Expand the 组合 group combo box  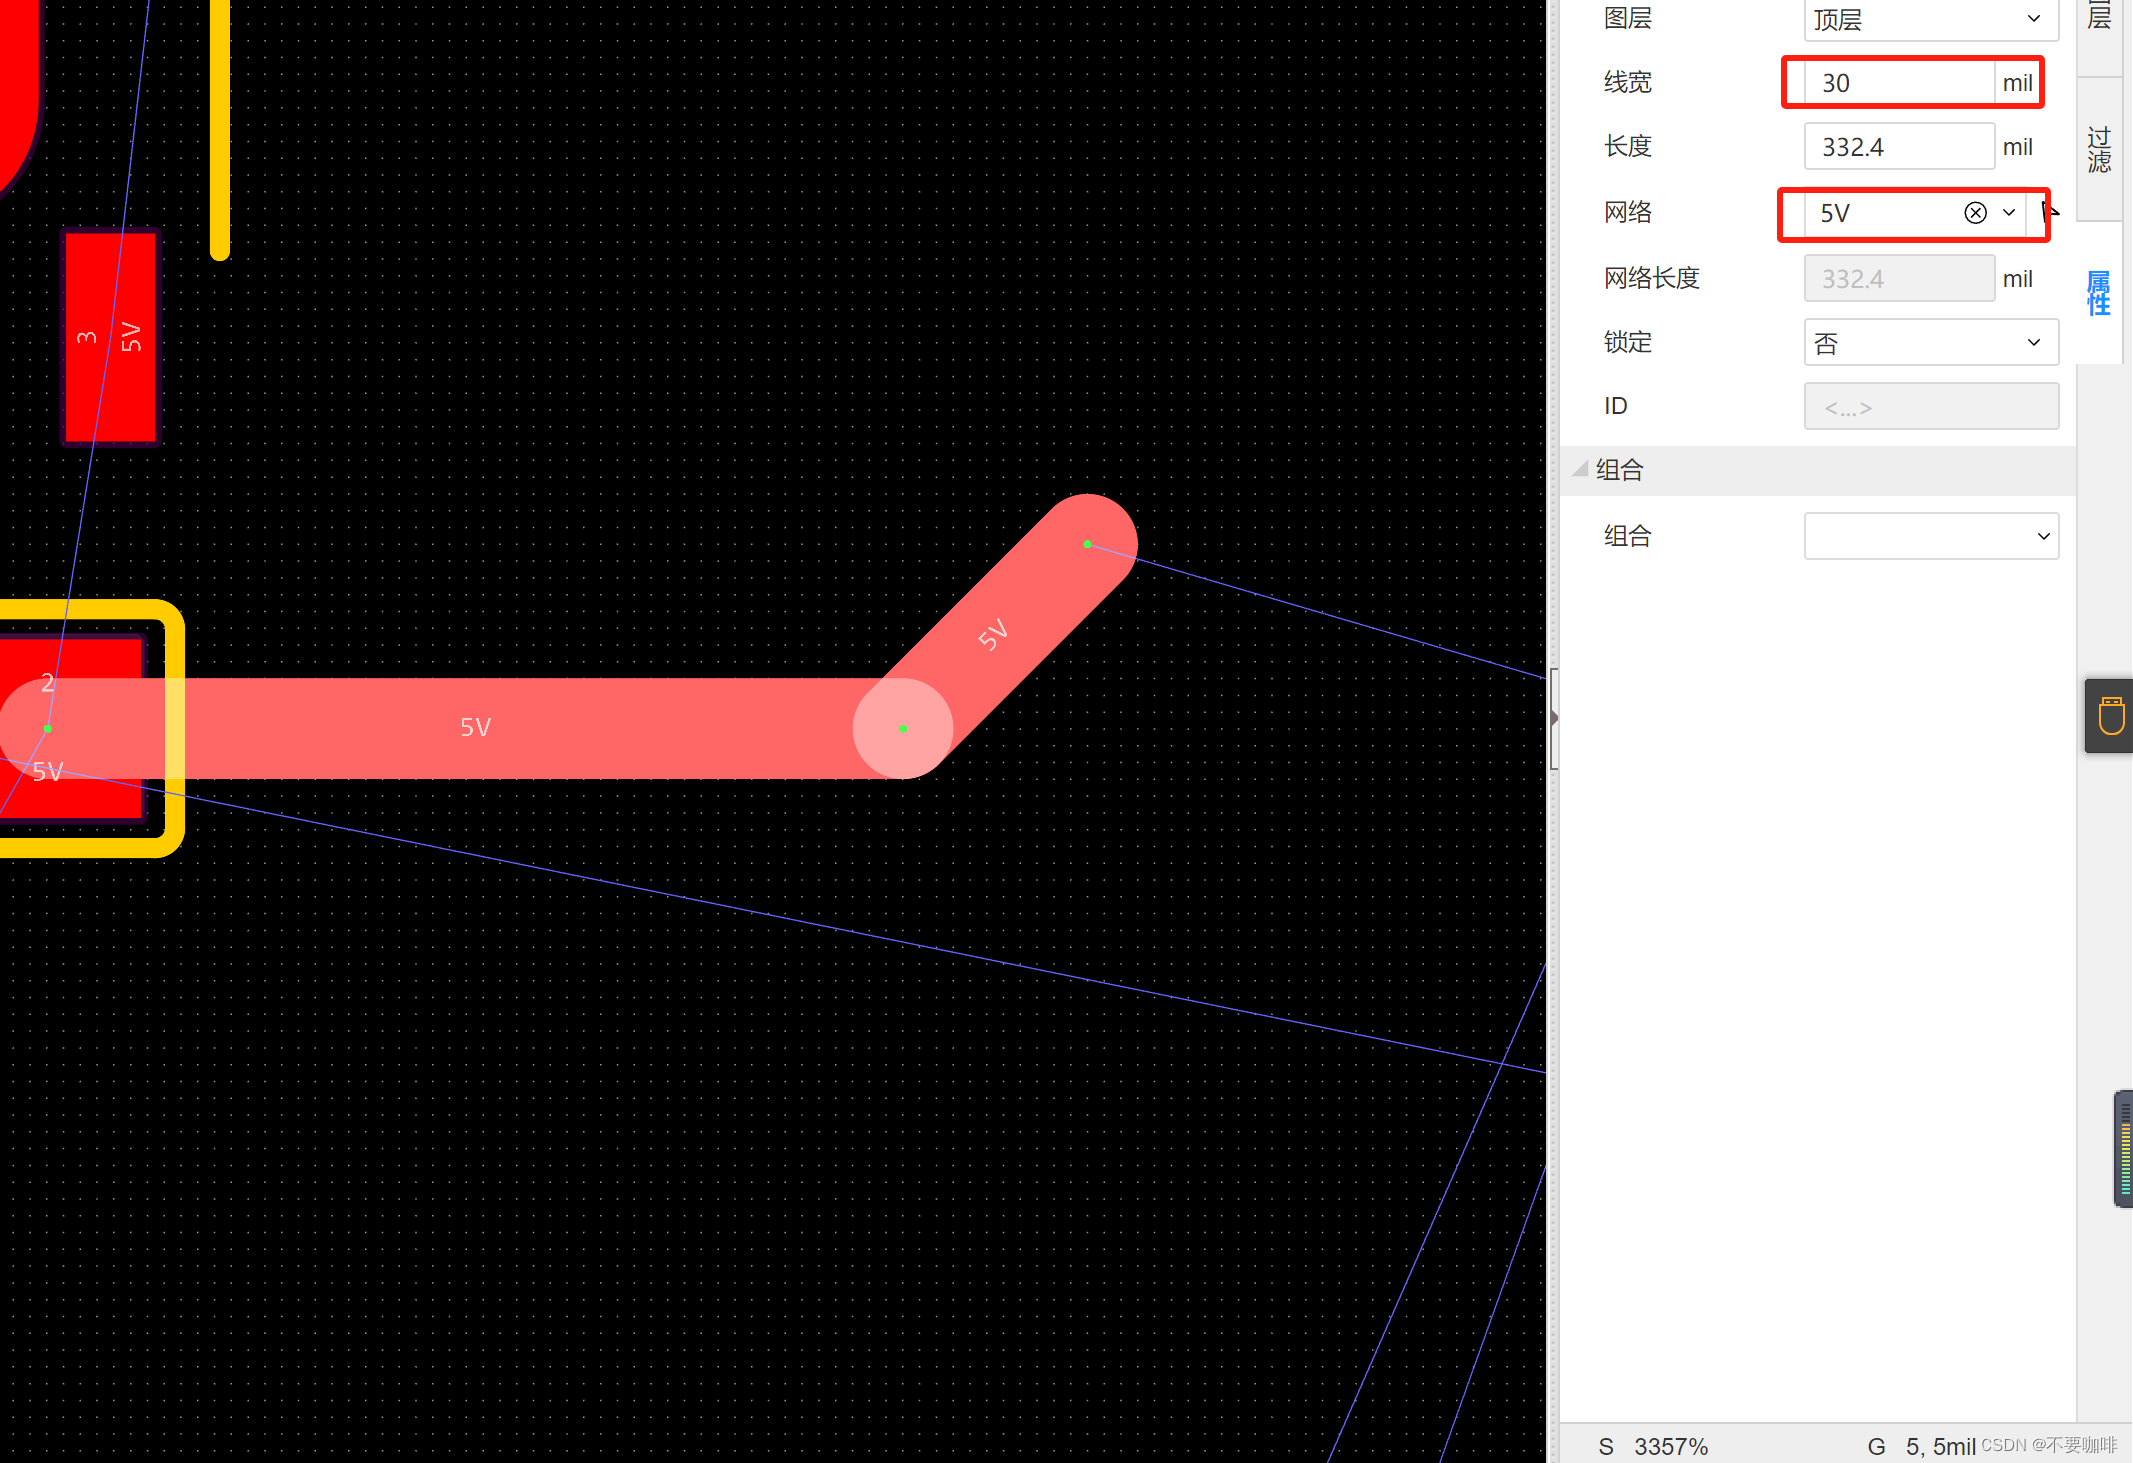tap(1930, 537)
